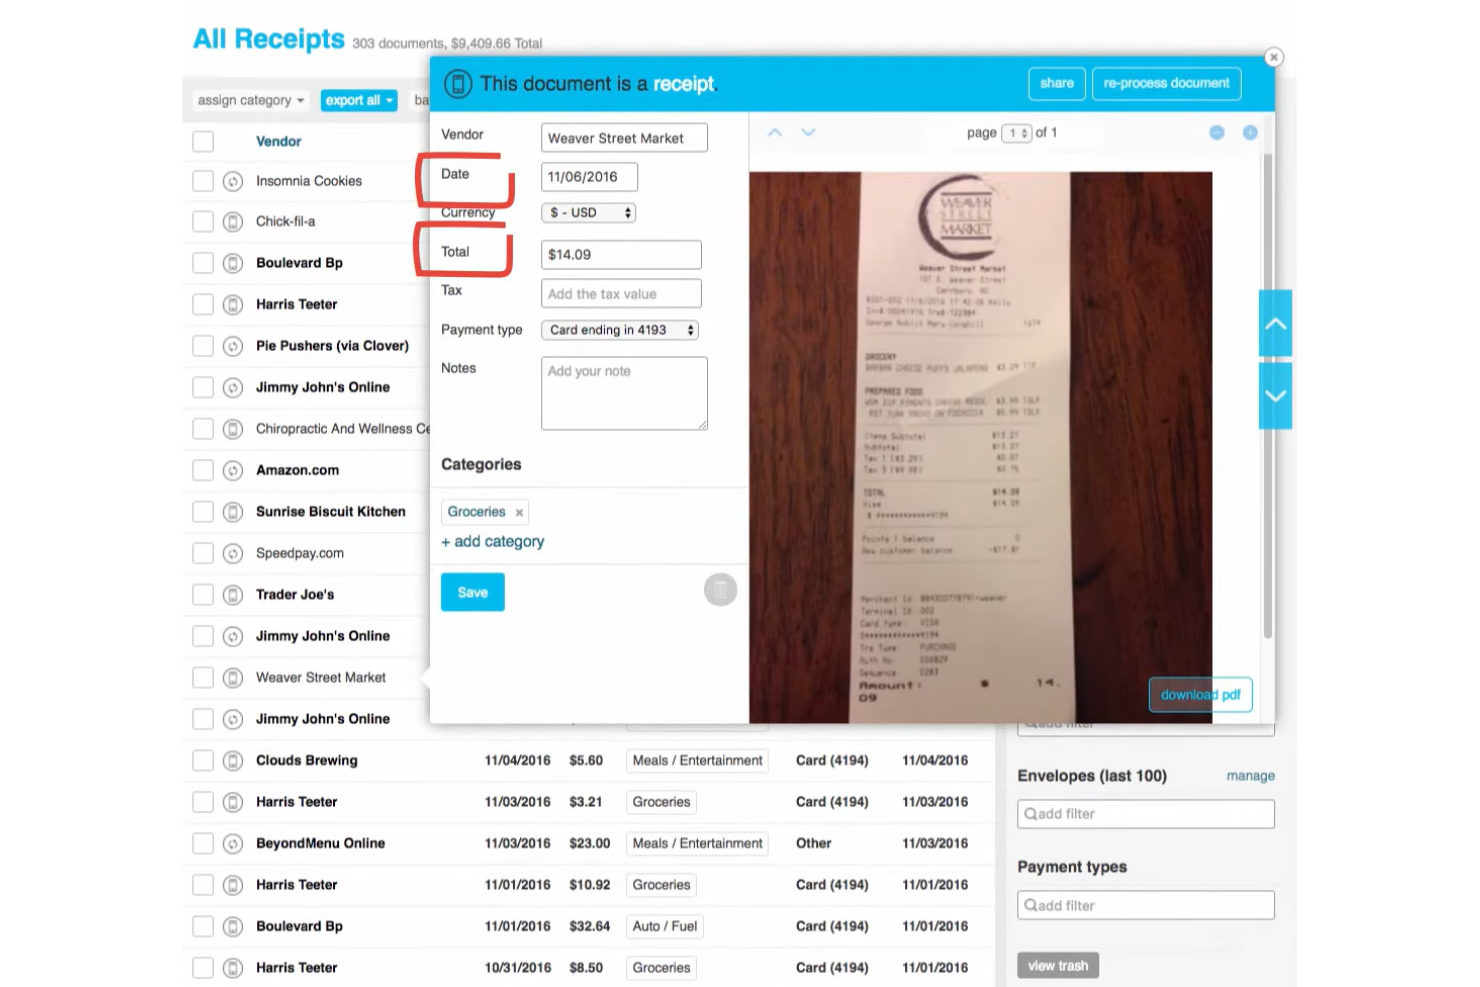Screen dimensions: 1480x987
Task: Open the Payment type dropdown
Action: [619, 330]
